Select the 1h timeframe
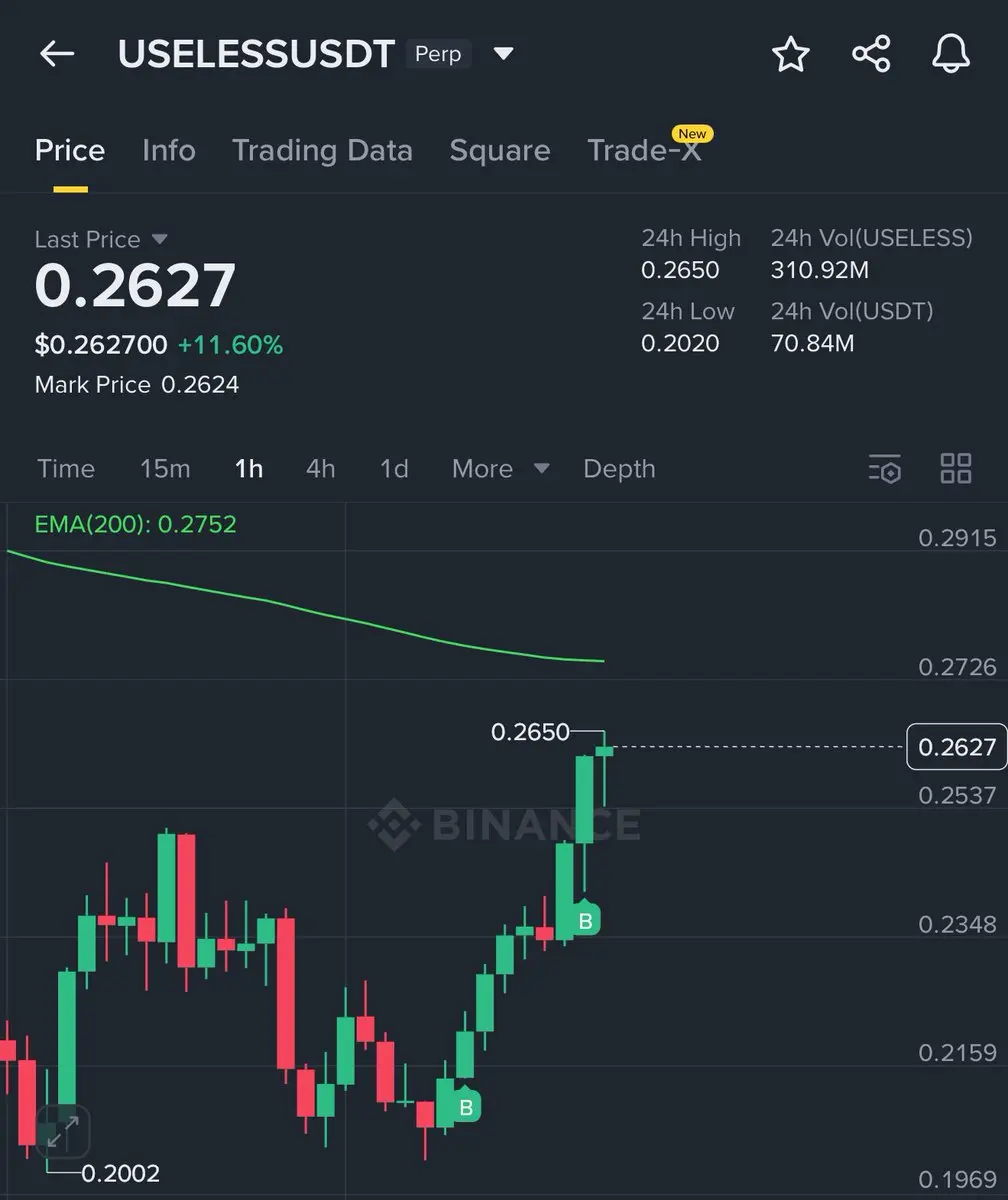The height and width of the screenshot is (1200, 1008). [x=248, y=468]
